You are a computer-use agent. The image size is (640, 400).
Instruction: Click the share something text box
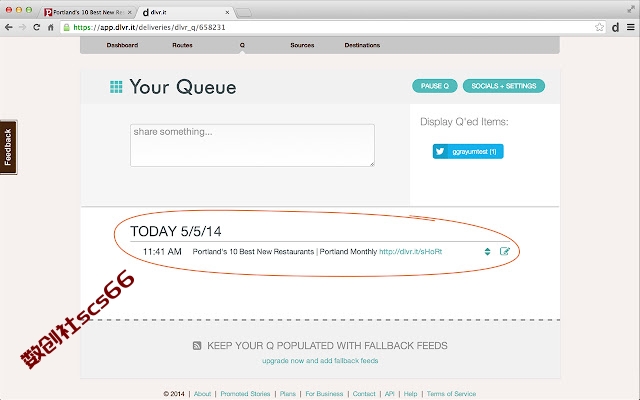click(252, 145)
